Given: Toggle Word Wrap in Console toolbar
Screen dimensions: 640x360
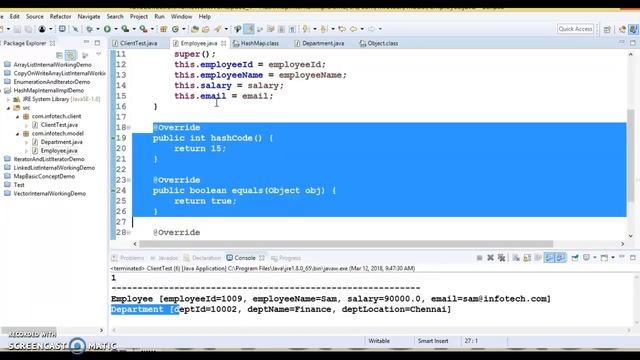Looking at the screenshot, I should click(x=538, y=258).
